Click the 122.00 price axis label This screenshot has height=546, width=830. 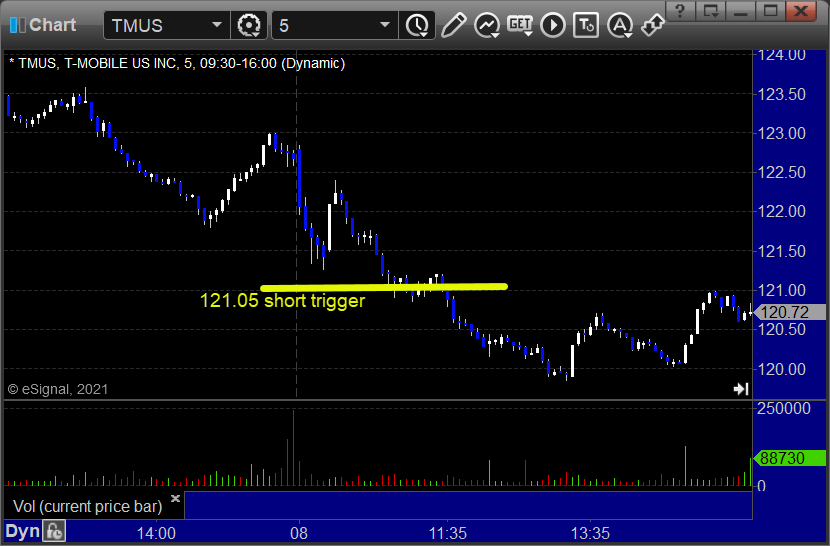782,211
